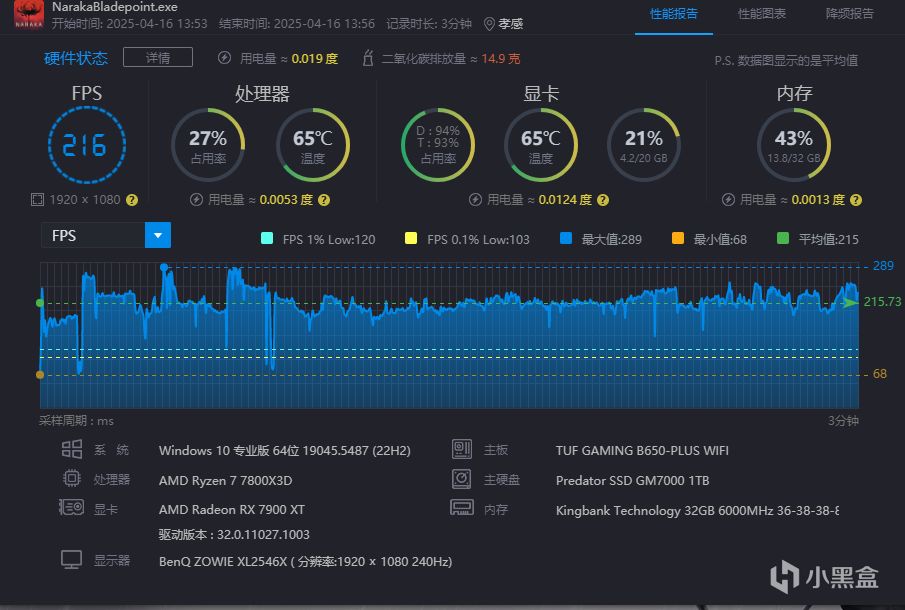The width and height of the screenshot is (905, 610).
Task: Click the 记录时长: 3分钟 text
Action: pos(429,24)
